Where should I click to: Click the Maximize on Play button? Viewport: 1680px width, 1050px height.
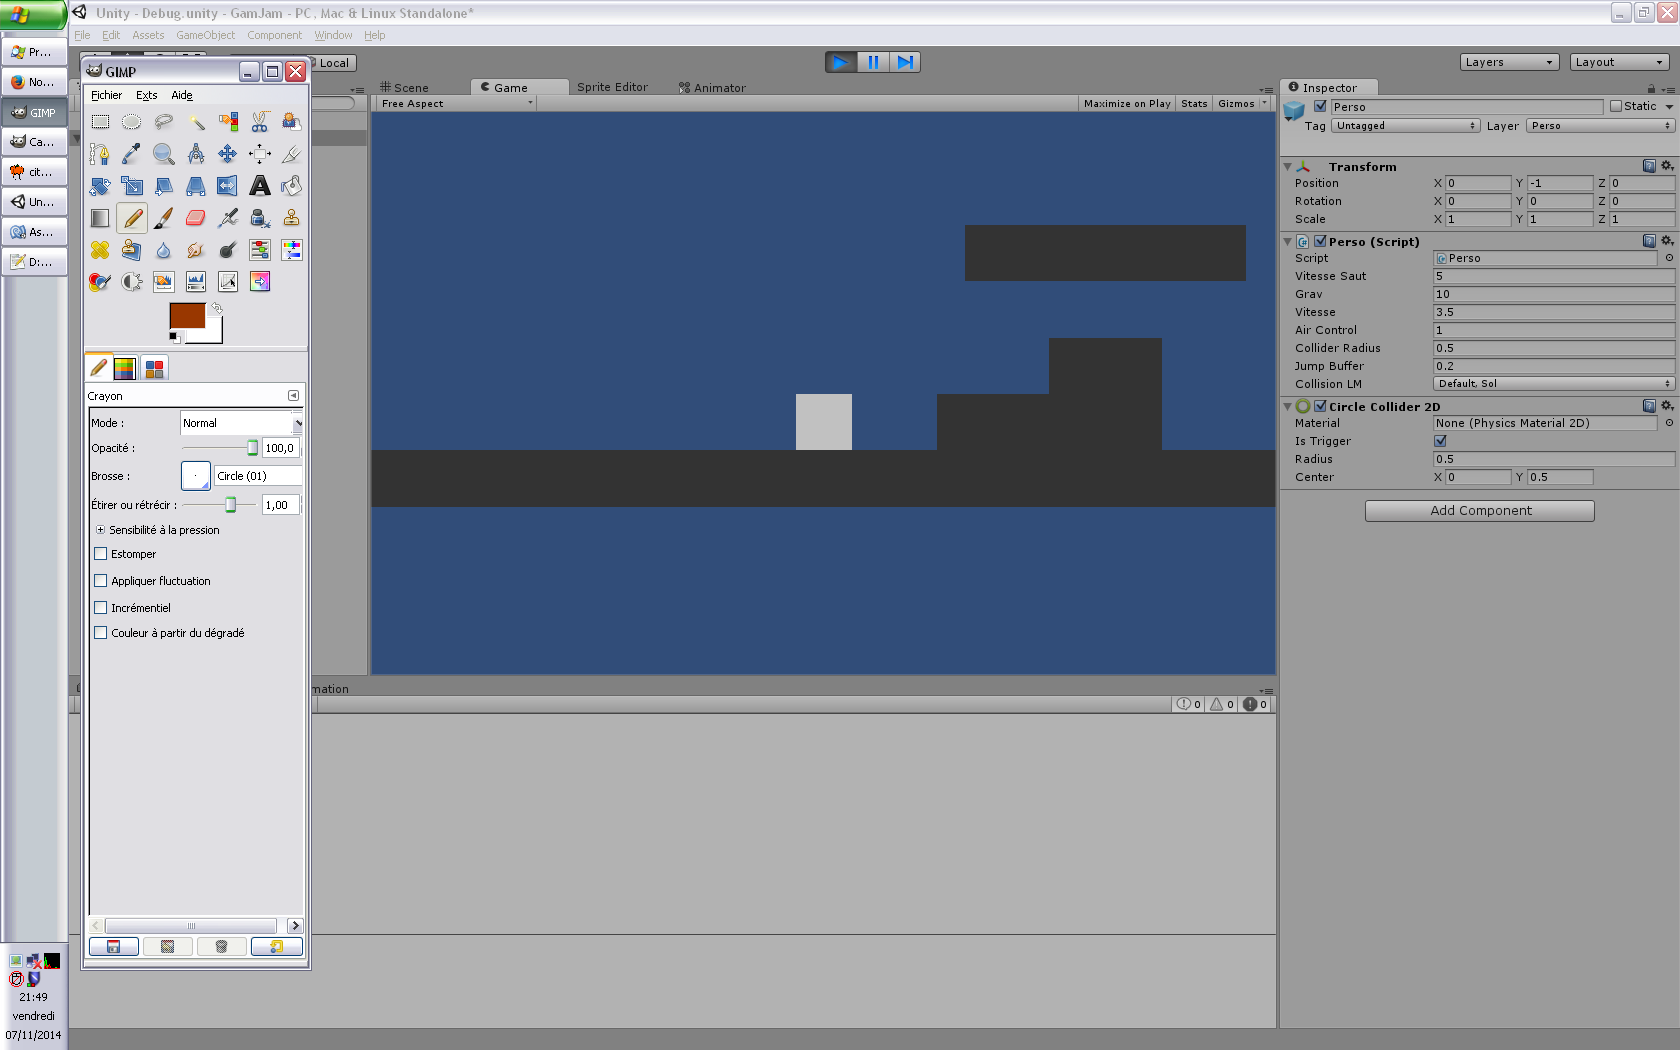click(1127, 104)
